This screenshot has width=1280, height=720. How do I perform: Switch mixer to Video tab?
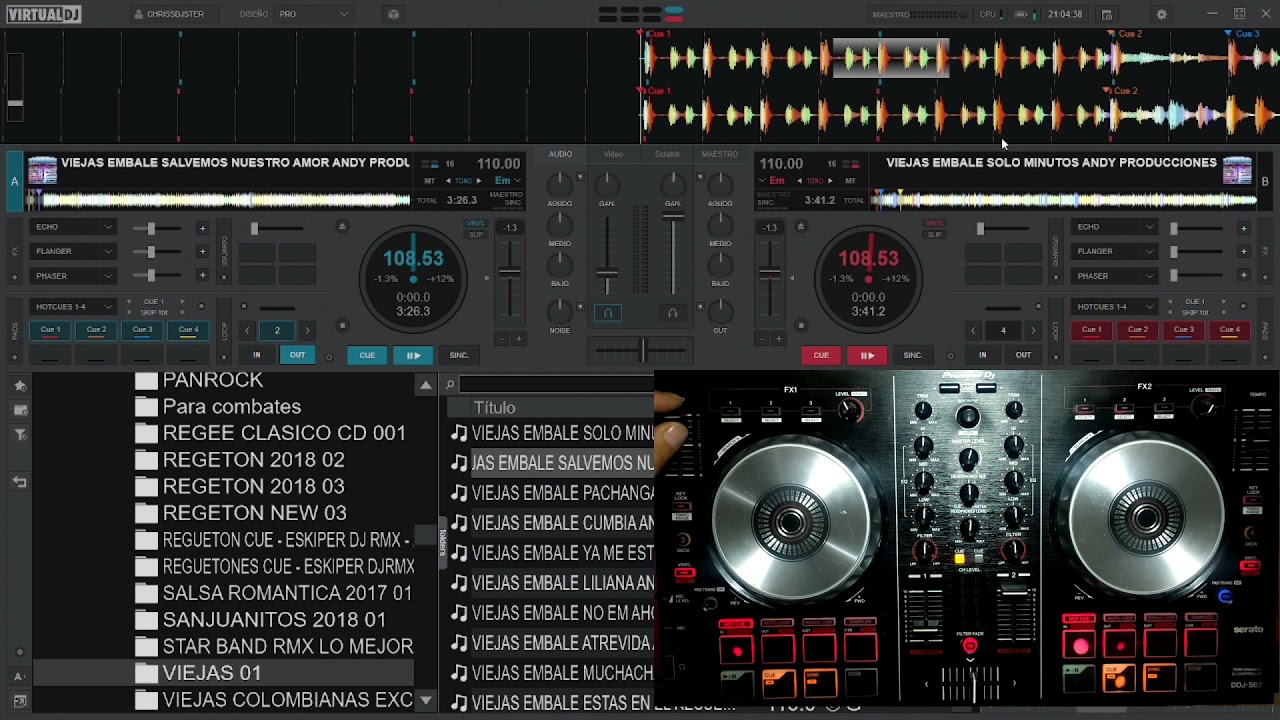(613, 154)
